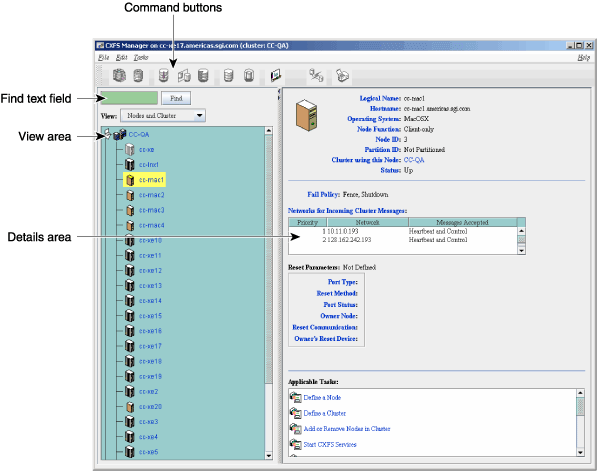
Task: Click the CC-QA cluster icon in the tree
Action: pos(120,134)
